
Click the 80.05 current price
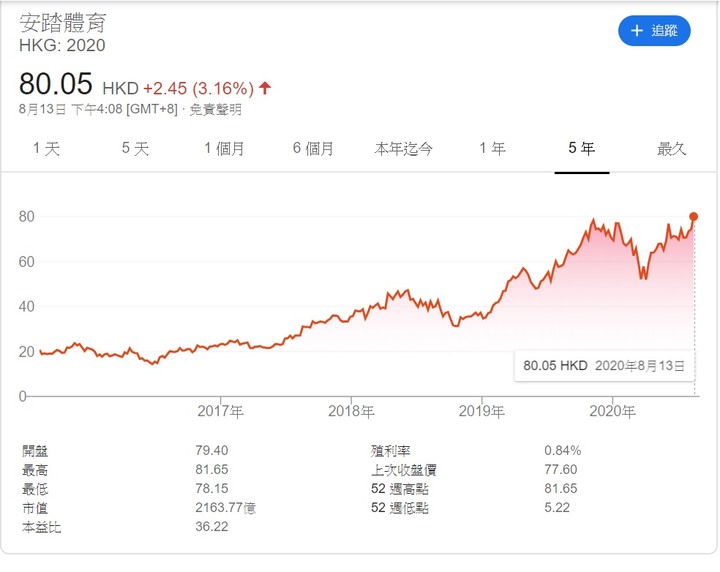pos(56,84)
